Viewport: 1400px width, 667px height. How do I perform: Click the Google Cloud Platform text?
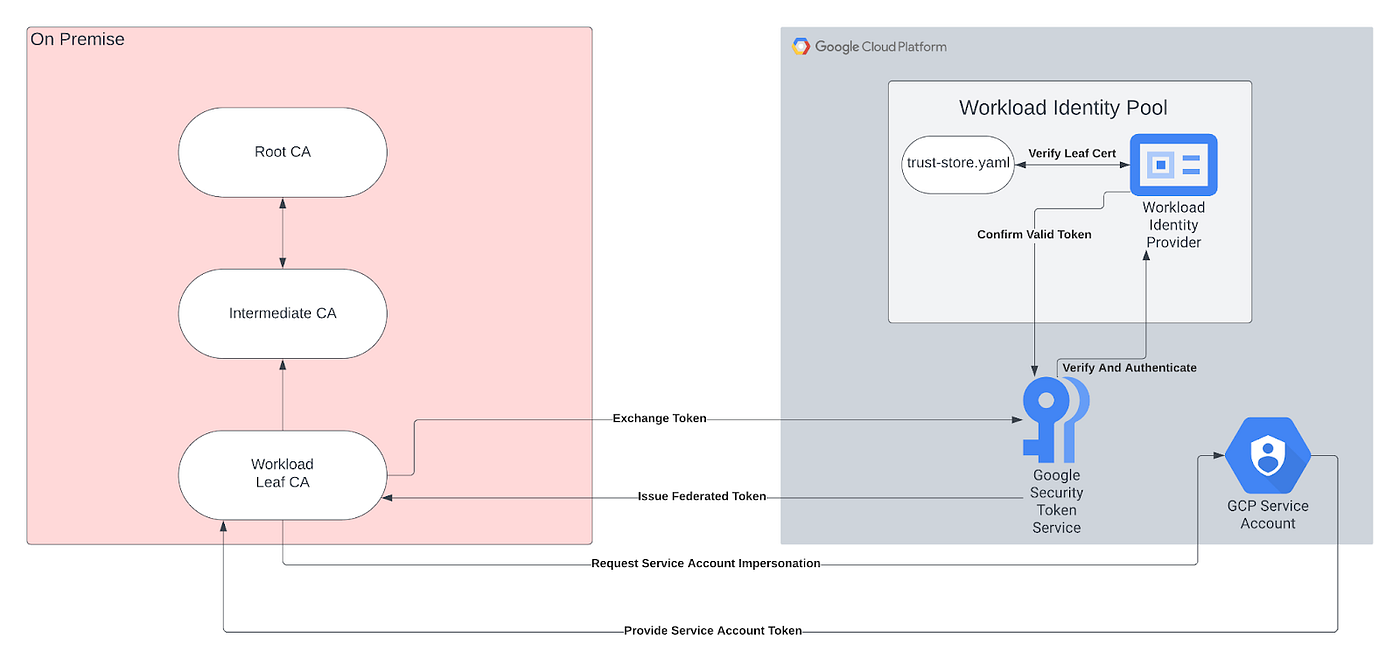point(881,46)
